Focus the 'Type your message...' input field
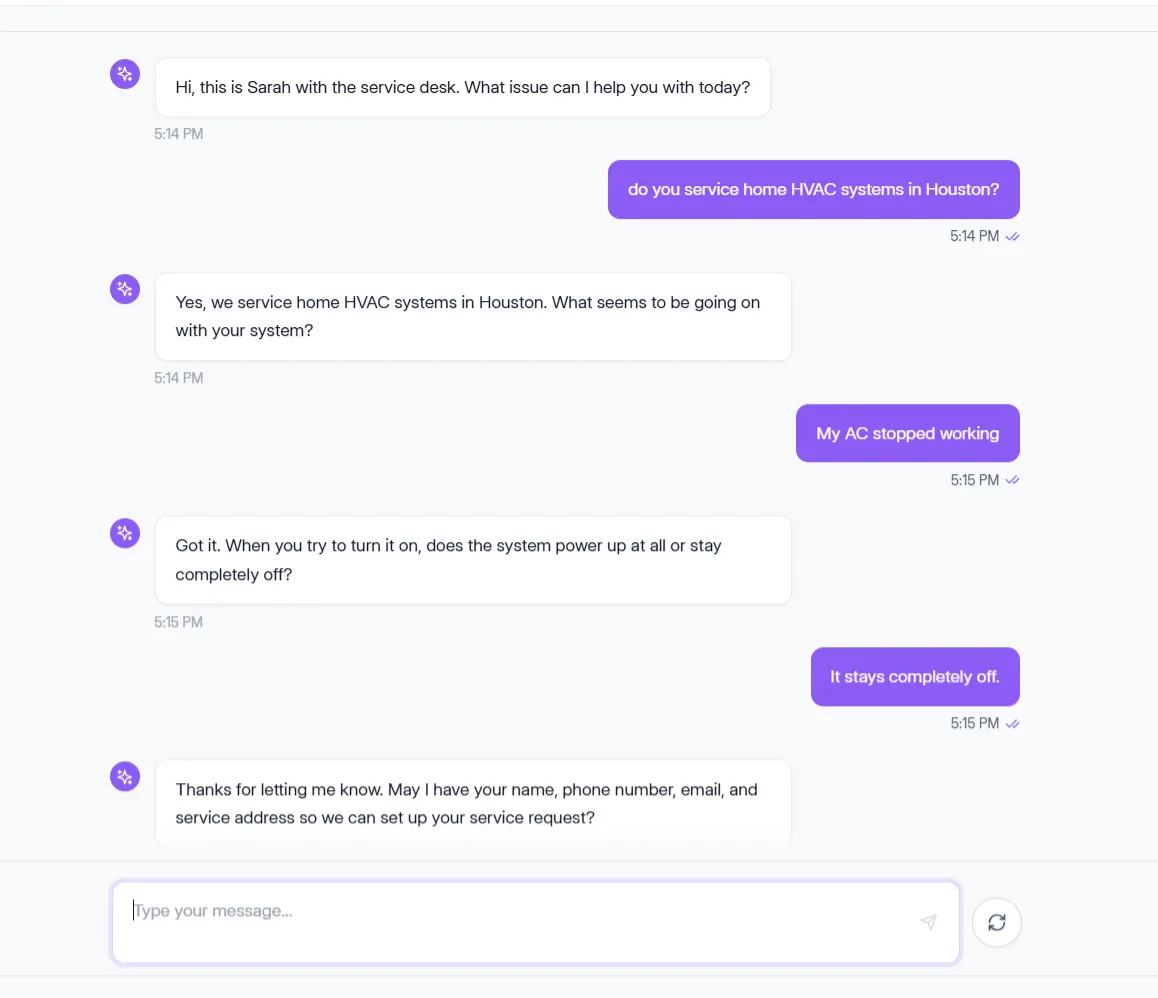This screenshot has width=1158, height=998. pyautogui.click(x=520, y=922)
